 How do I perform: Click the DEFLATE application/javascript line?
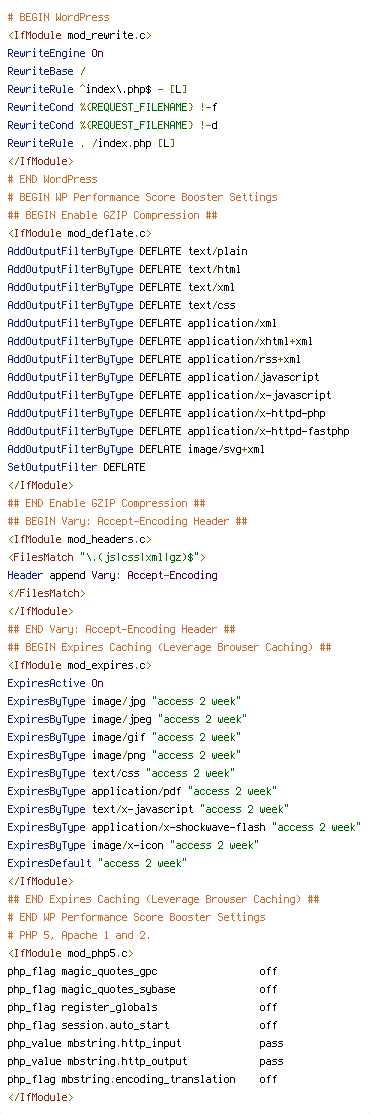[163, 377]
